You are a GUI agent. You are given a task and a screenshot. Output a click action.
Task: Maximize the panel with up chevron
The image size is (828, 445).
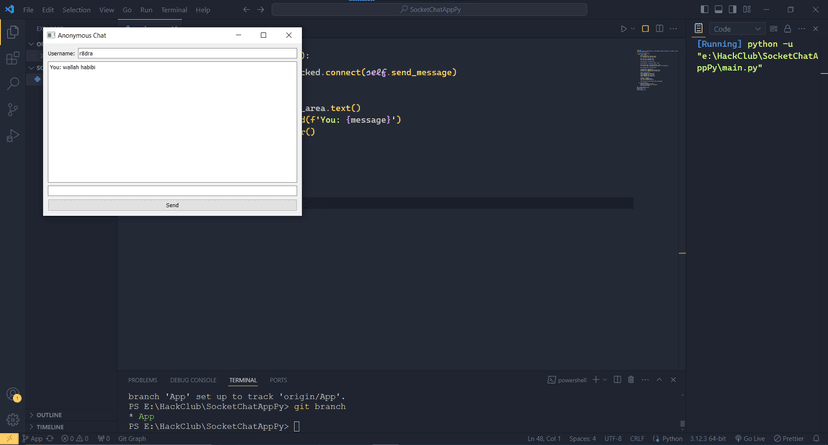(659, 380)
